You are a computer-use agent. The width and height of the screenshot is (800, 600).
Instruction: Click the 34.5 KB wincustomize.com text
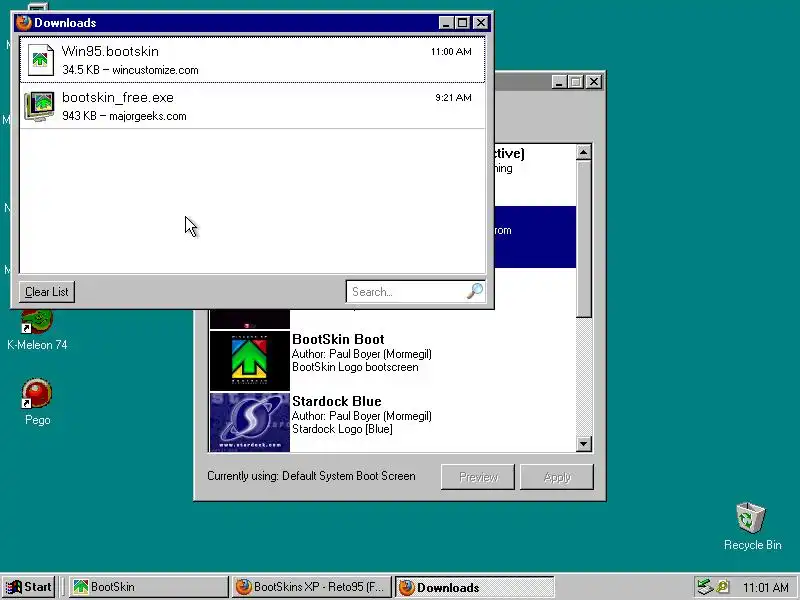[130, 70]
